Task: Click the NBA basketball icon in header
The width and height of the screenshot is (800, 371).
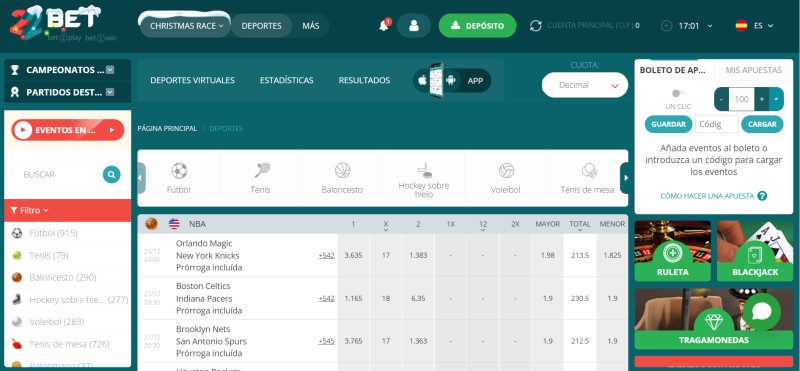Action: click(x=152, y=224)
